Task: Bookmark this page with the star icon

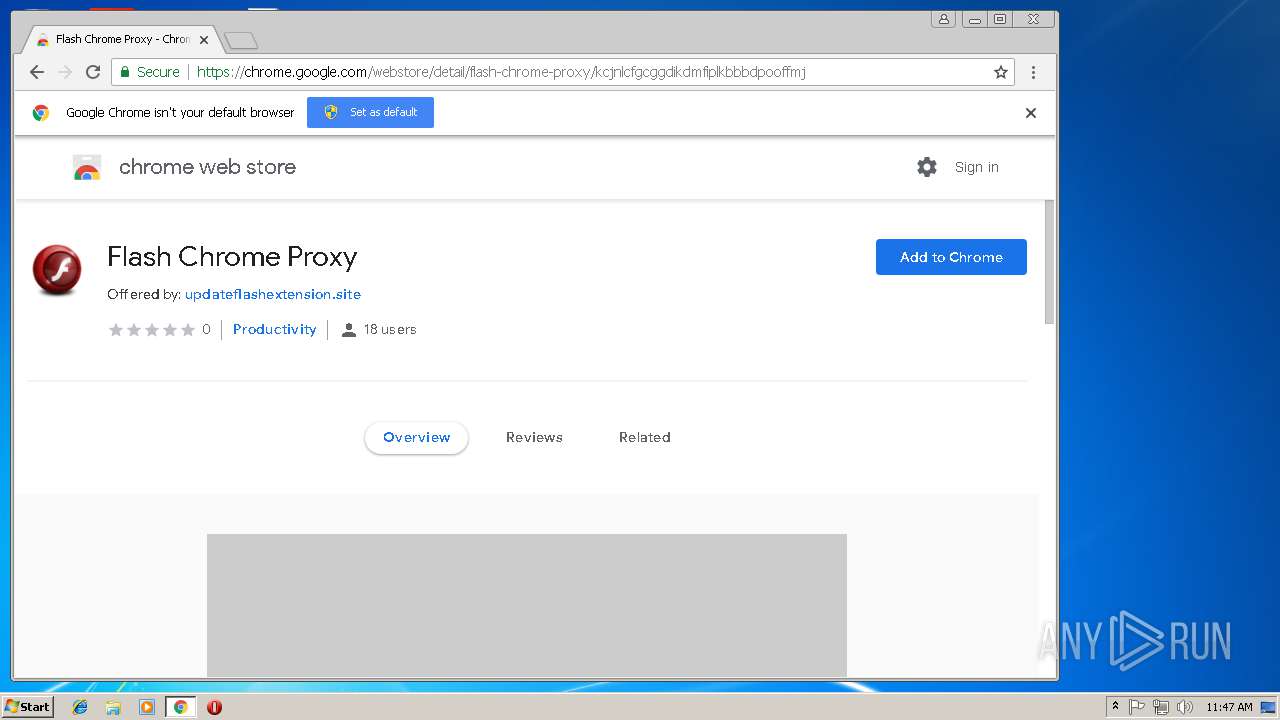Action: click(x=1000, y=72)
